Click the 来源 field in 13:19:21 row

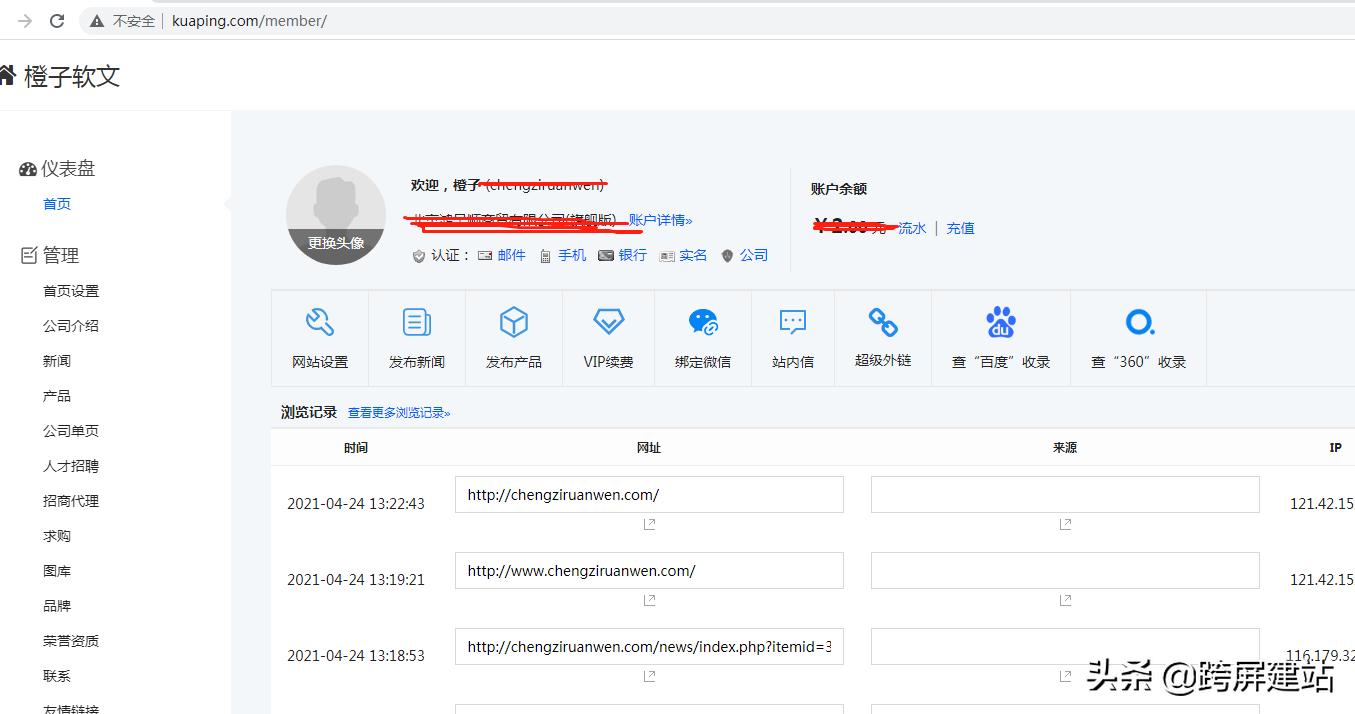pos(1065,571)
